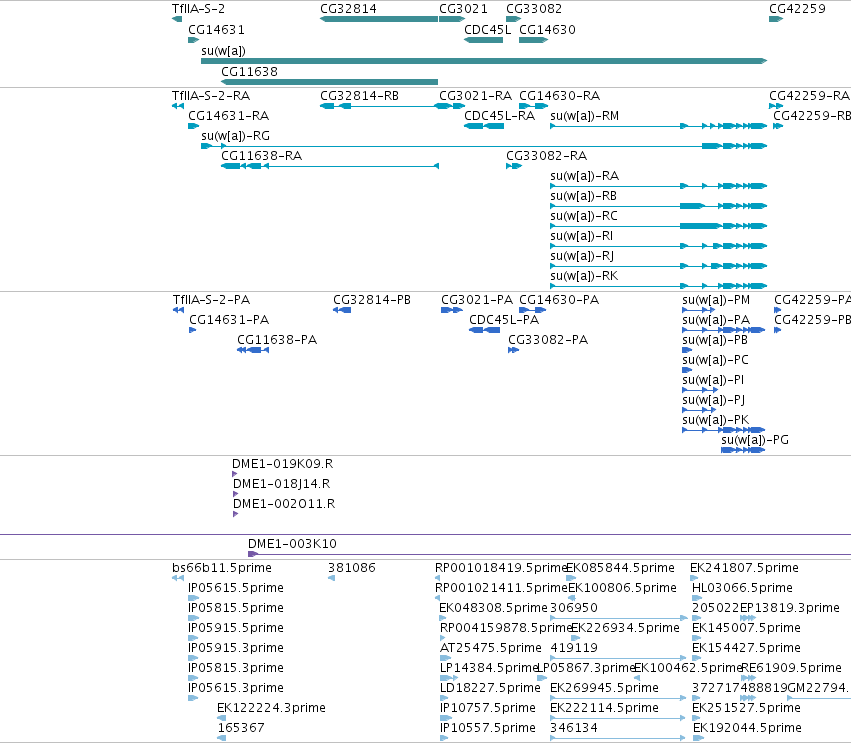This screenshot has width=851, height=743.
Task: Select transcript su(w[a])-RC glyph
Action: click(658, 226)
